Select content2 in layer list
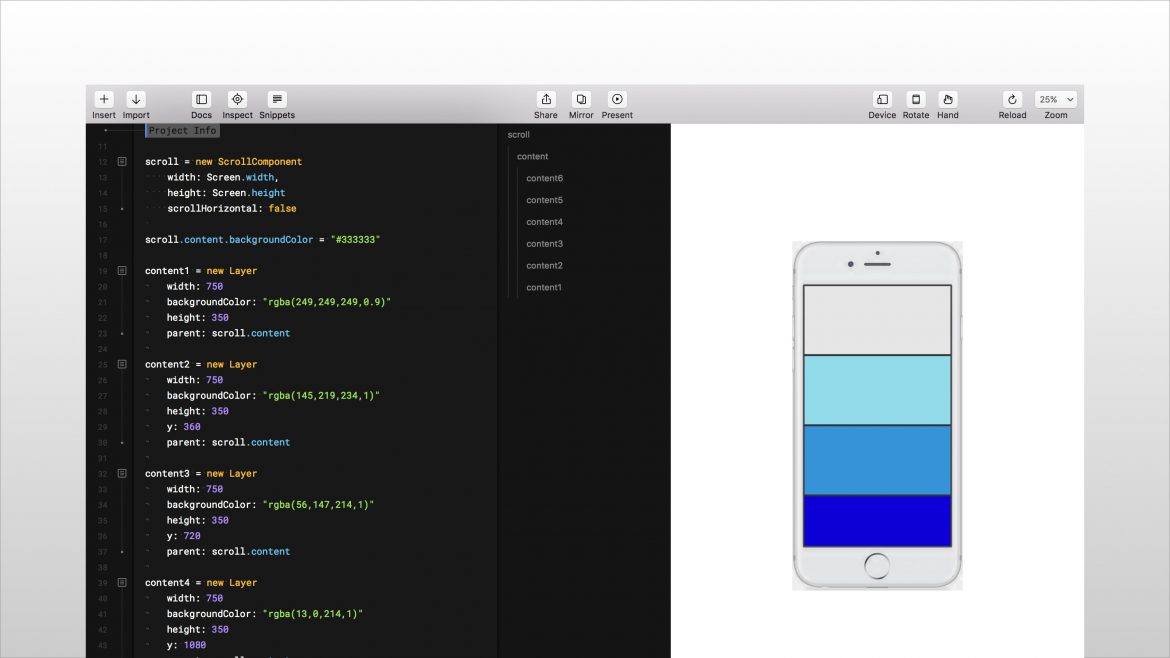1170x658 pixels. pyautogui.click(x=545, y=266)
